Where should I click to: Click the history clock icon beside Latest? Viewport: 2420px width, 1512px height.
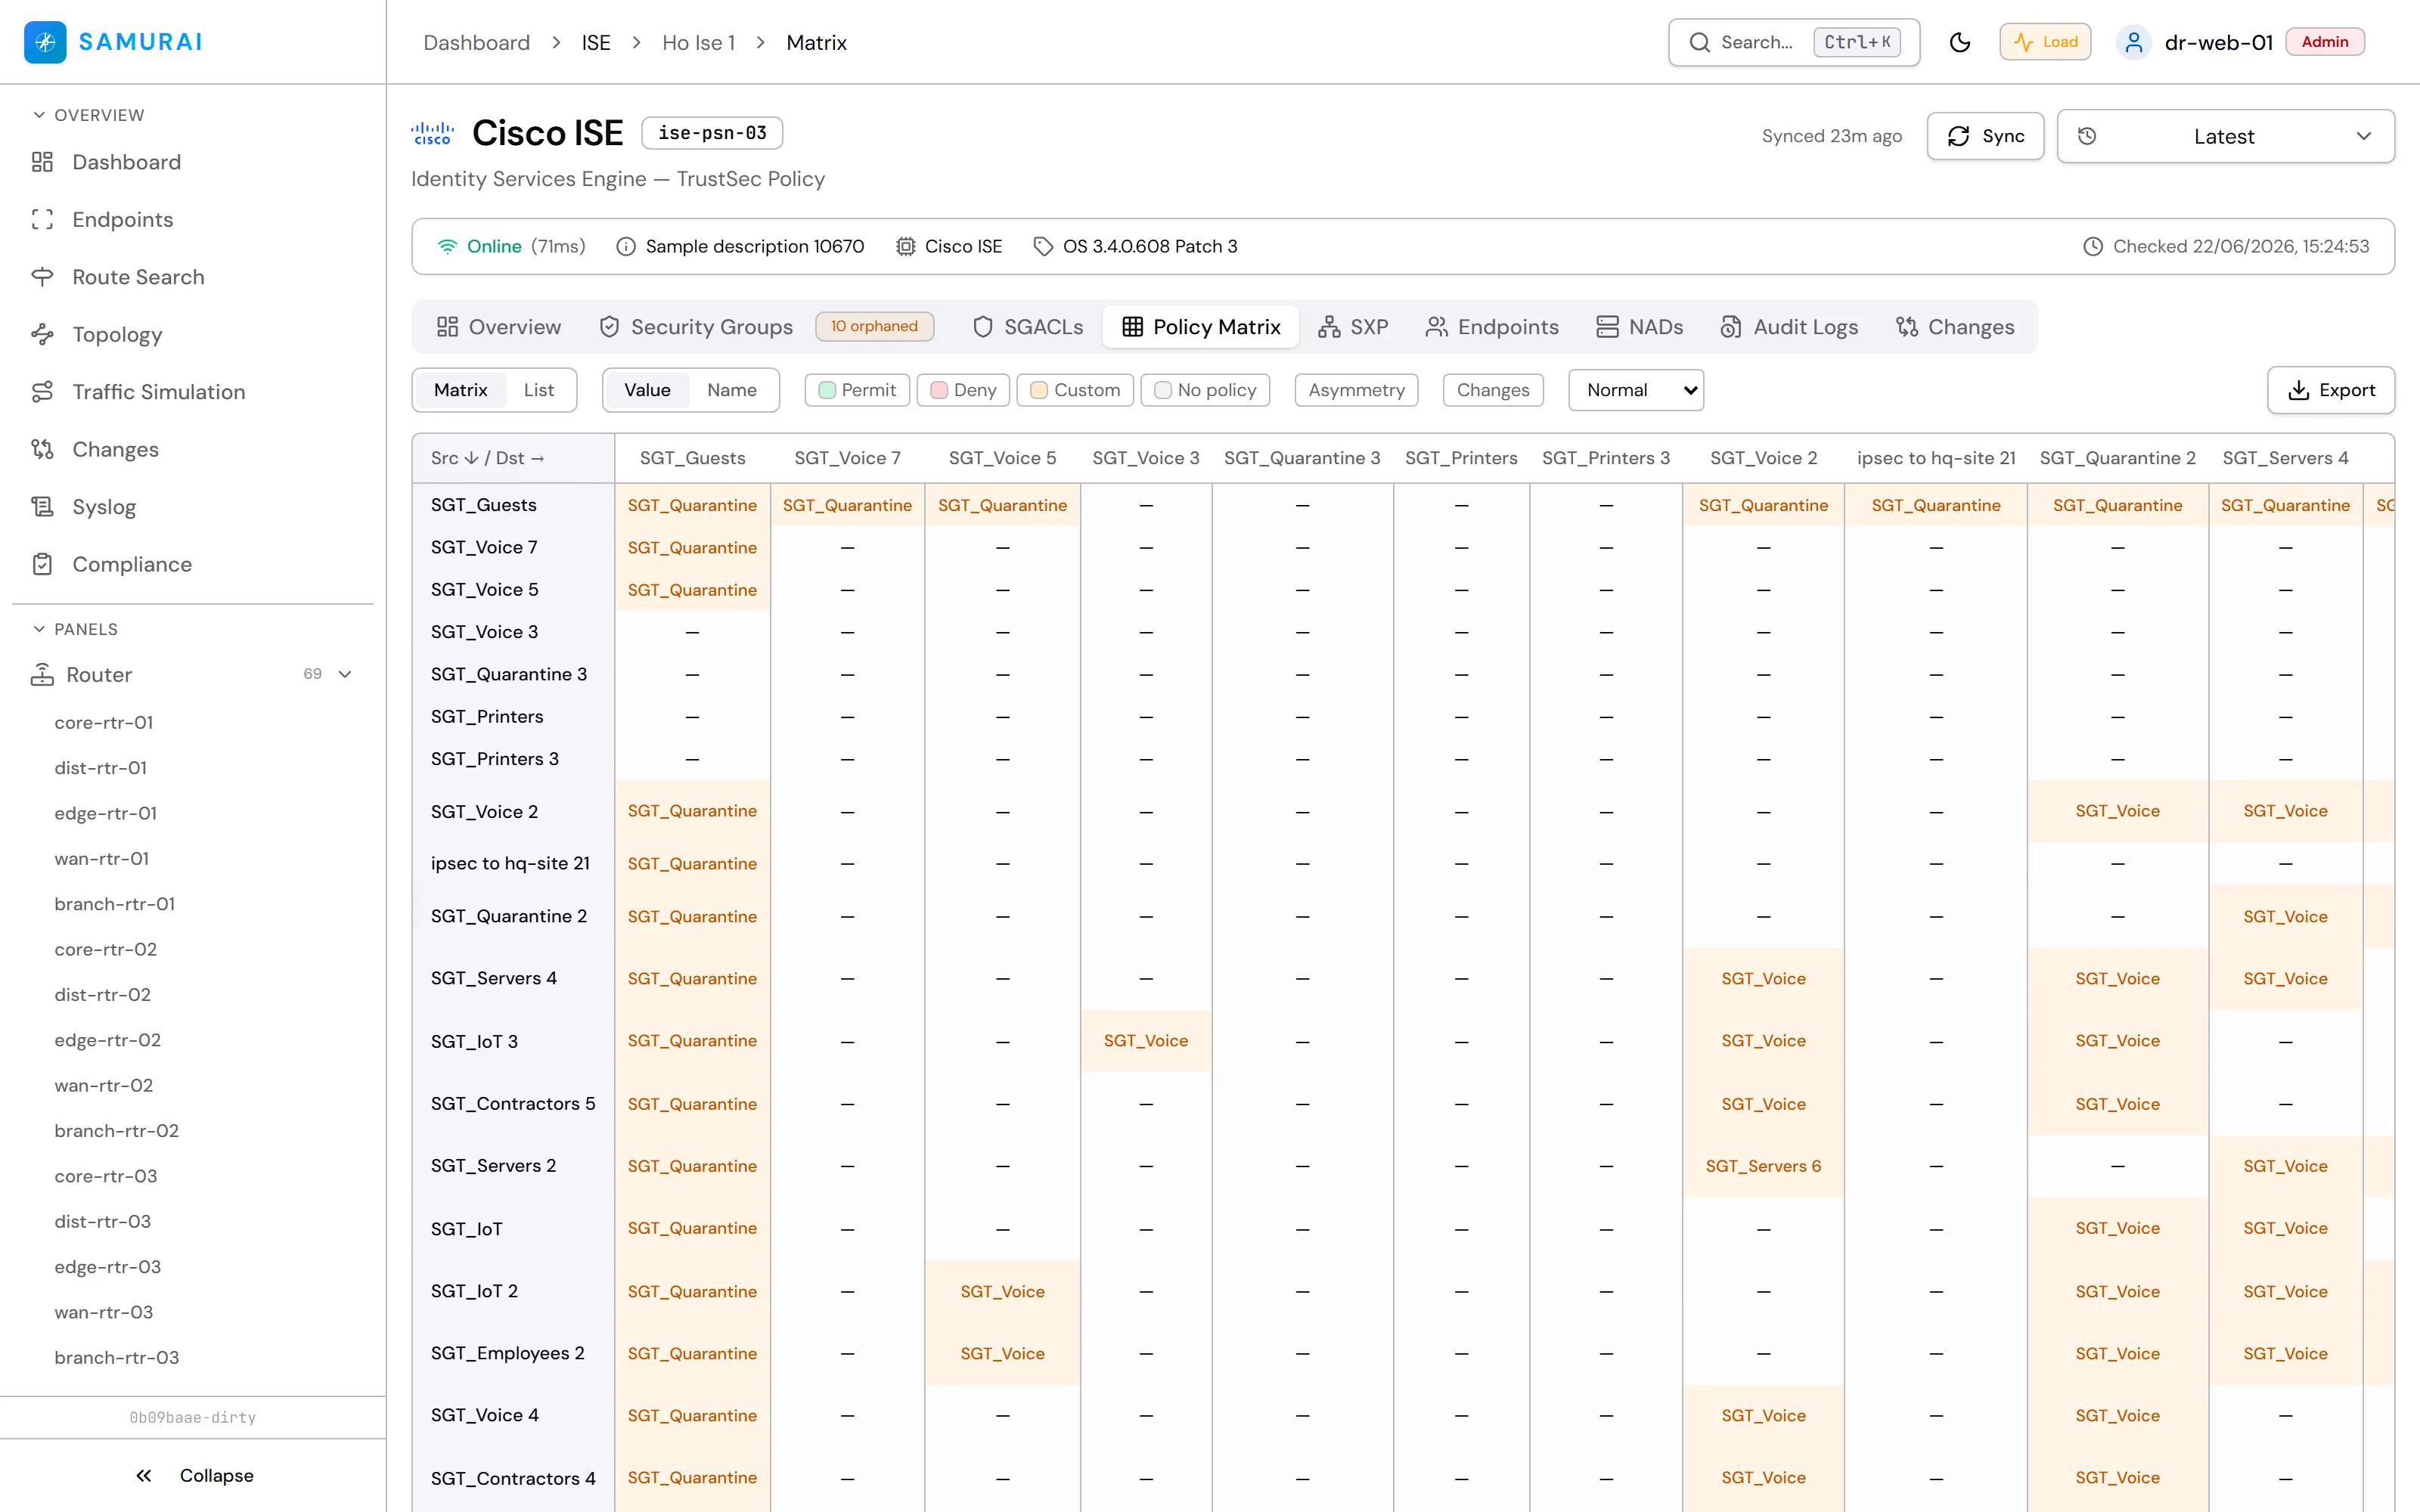(x=2087, y=136)
